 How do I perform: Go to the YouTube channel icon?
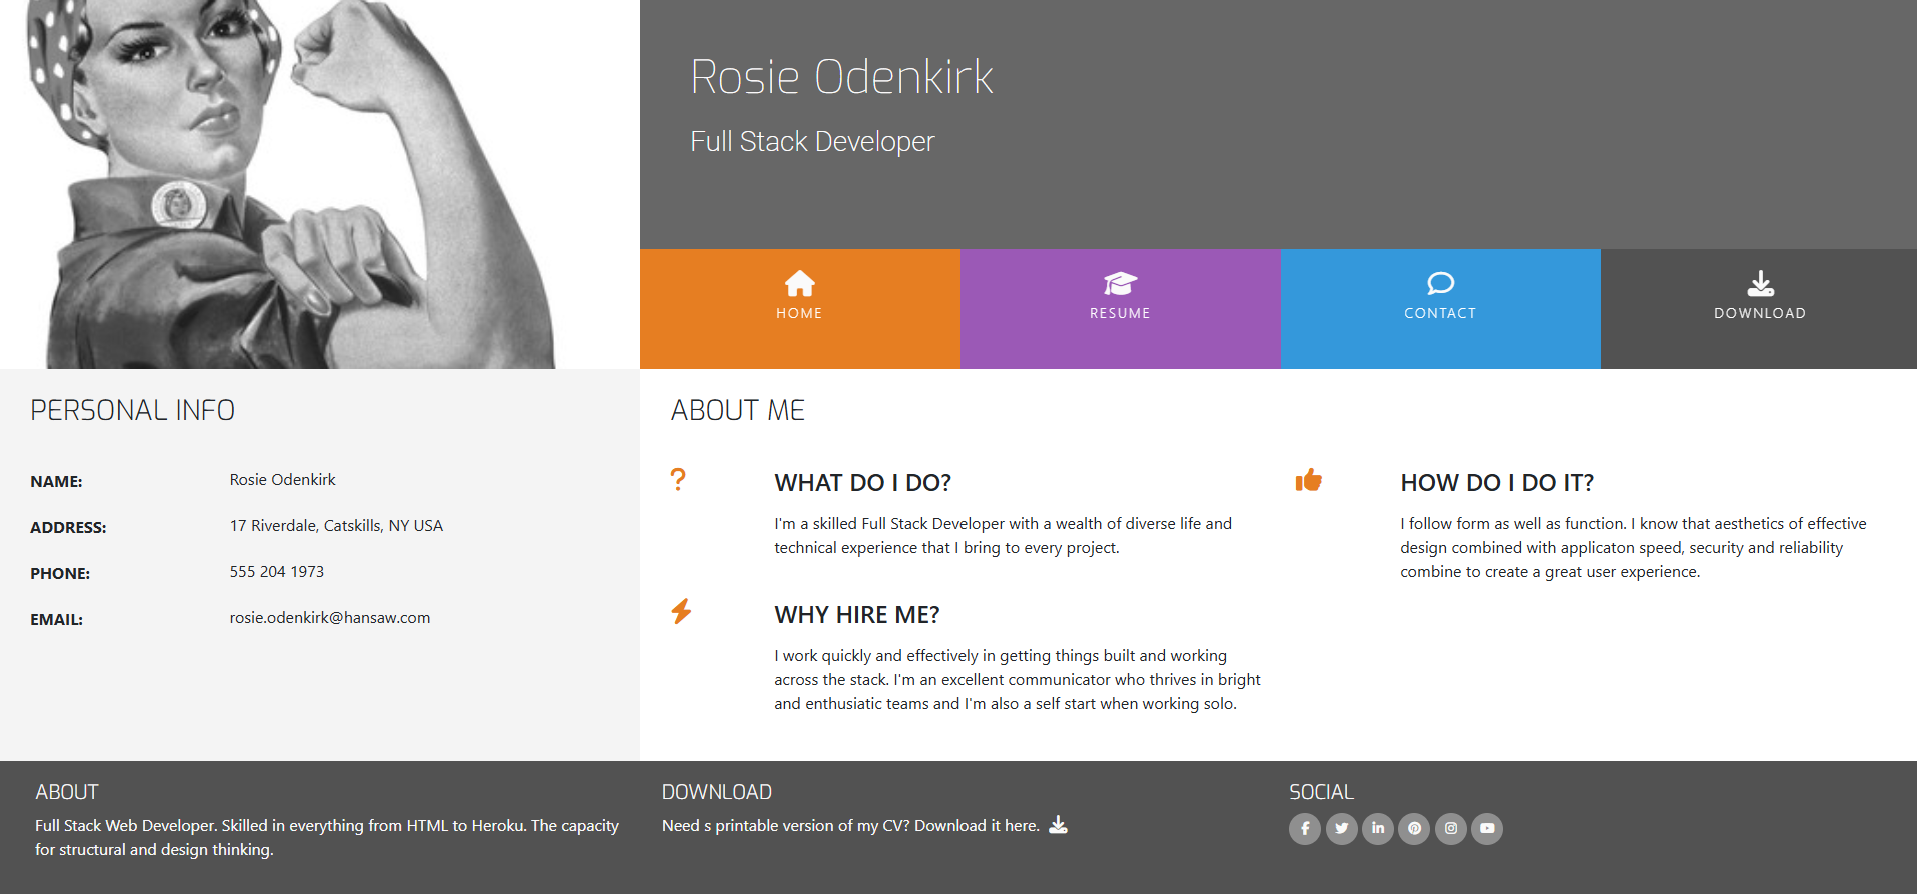(1487, 828)
